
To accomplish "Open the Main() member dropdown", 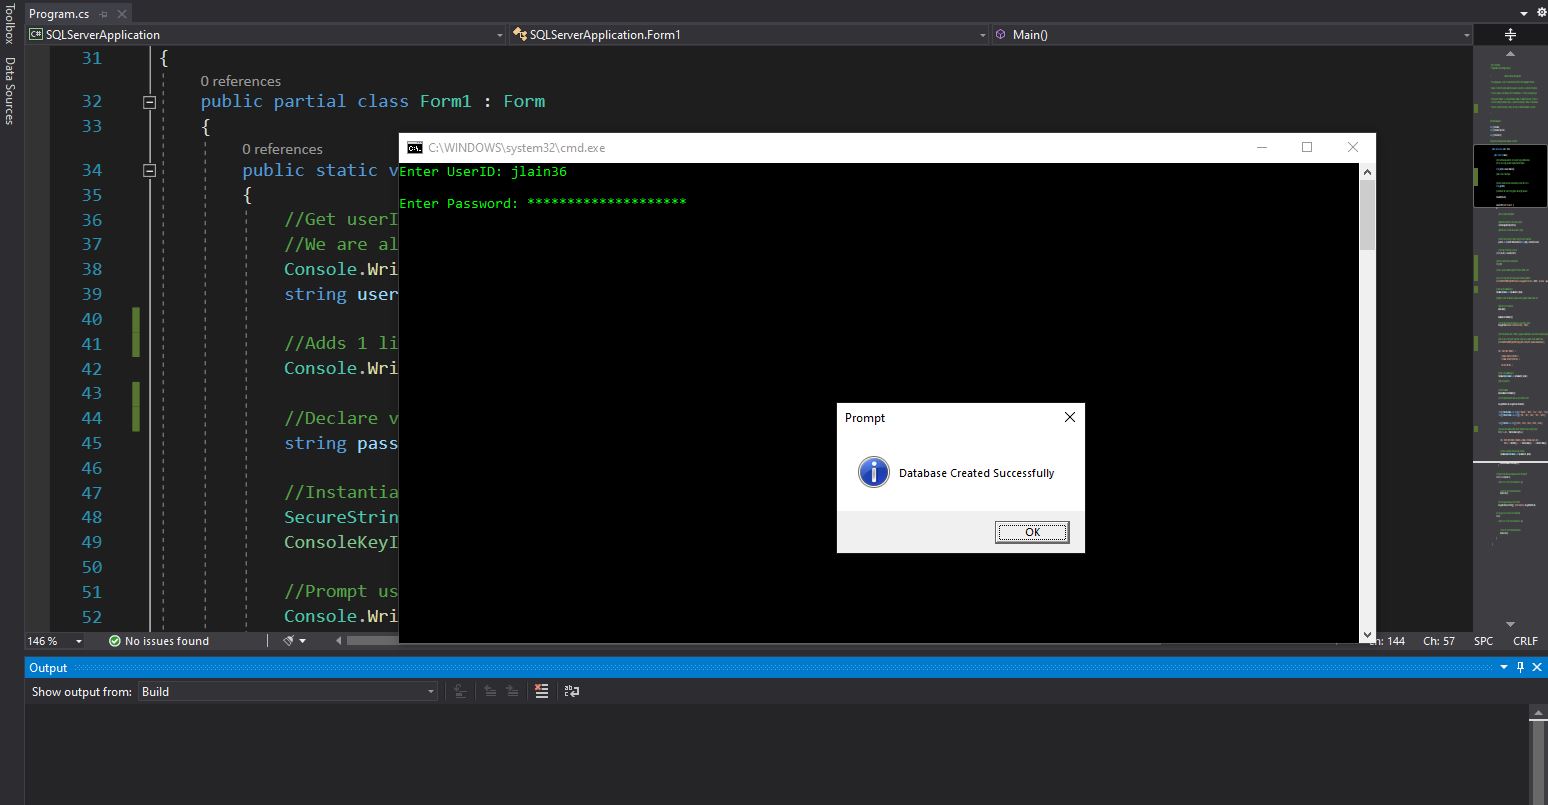I will 1467,35.
